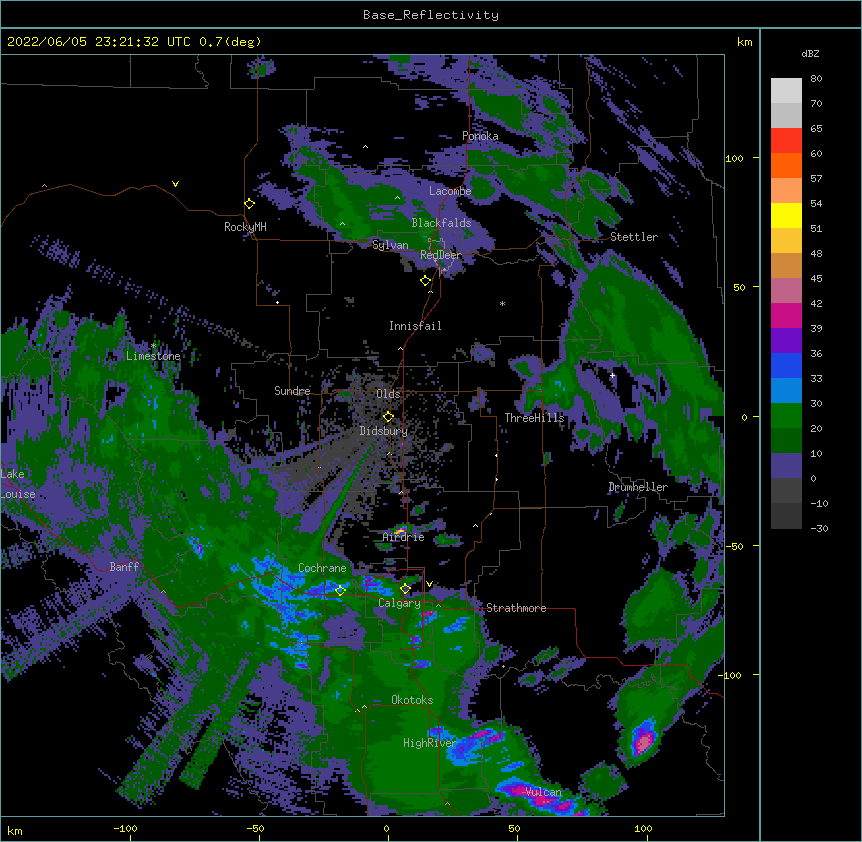Click the Ponoka town label
Image resolution: width=862 pixels, height=842 pixels.
point(480,136)
